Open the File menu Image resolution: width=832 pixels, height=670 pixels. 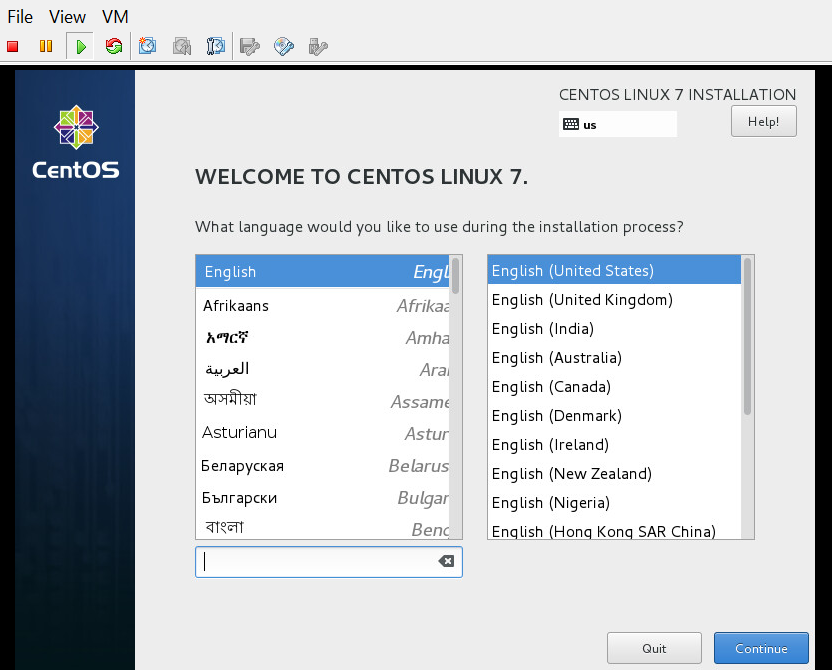pyautogui.click(x=20, y=17)
